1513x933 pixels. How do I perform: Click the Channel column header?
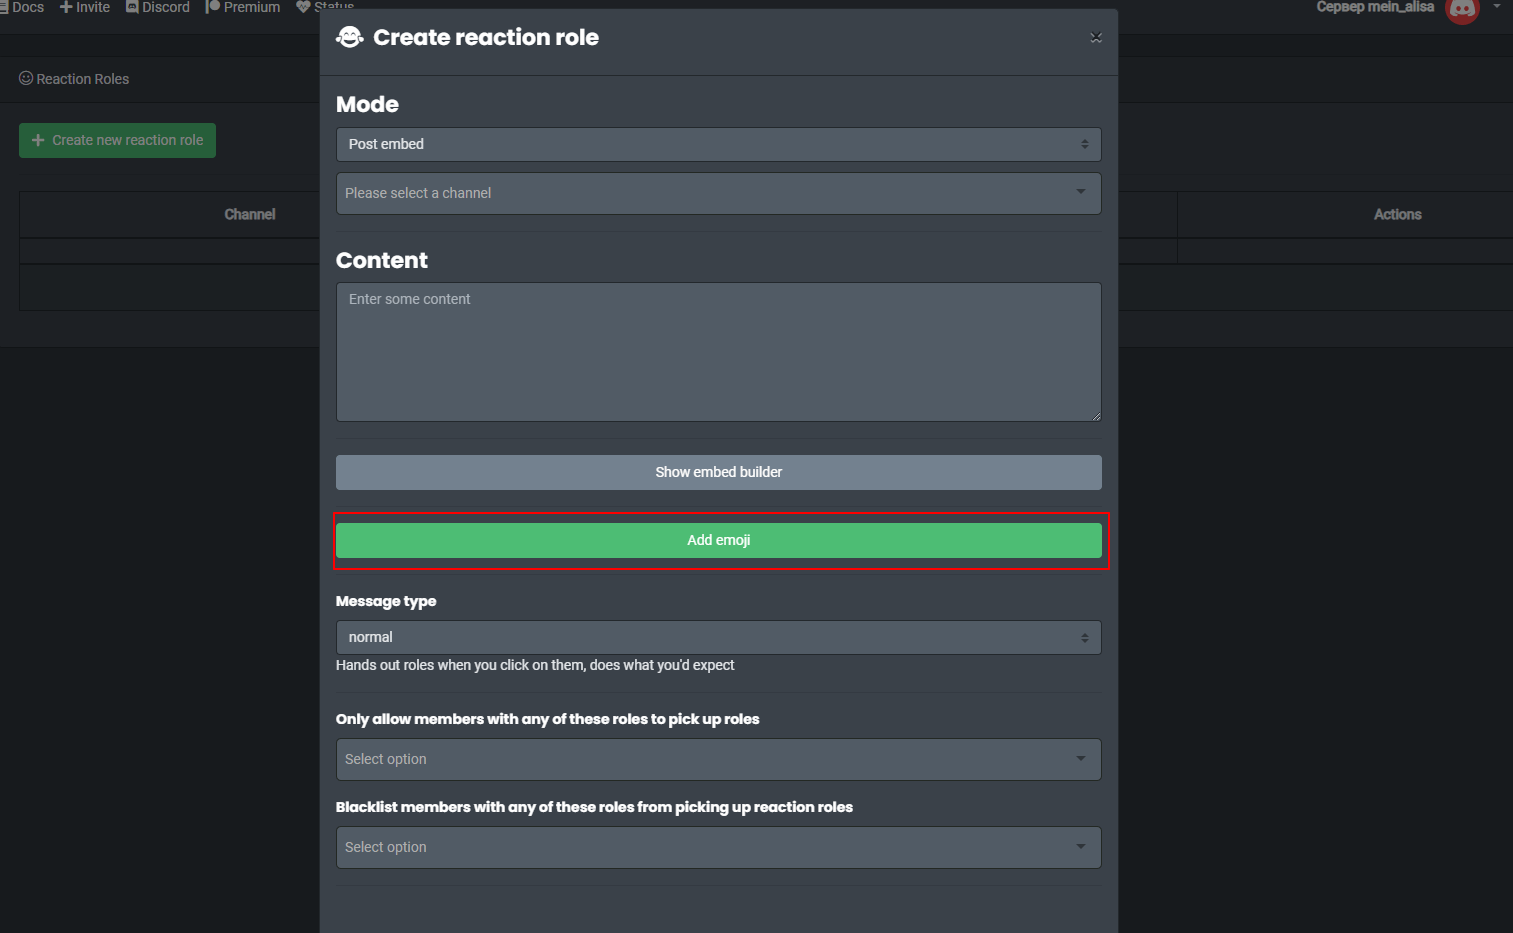pyautogui.click(x=249, y=214)
